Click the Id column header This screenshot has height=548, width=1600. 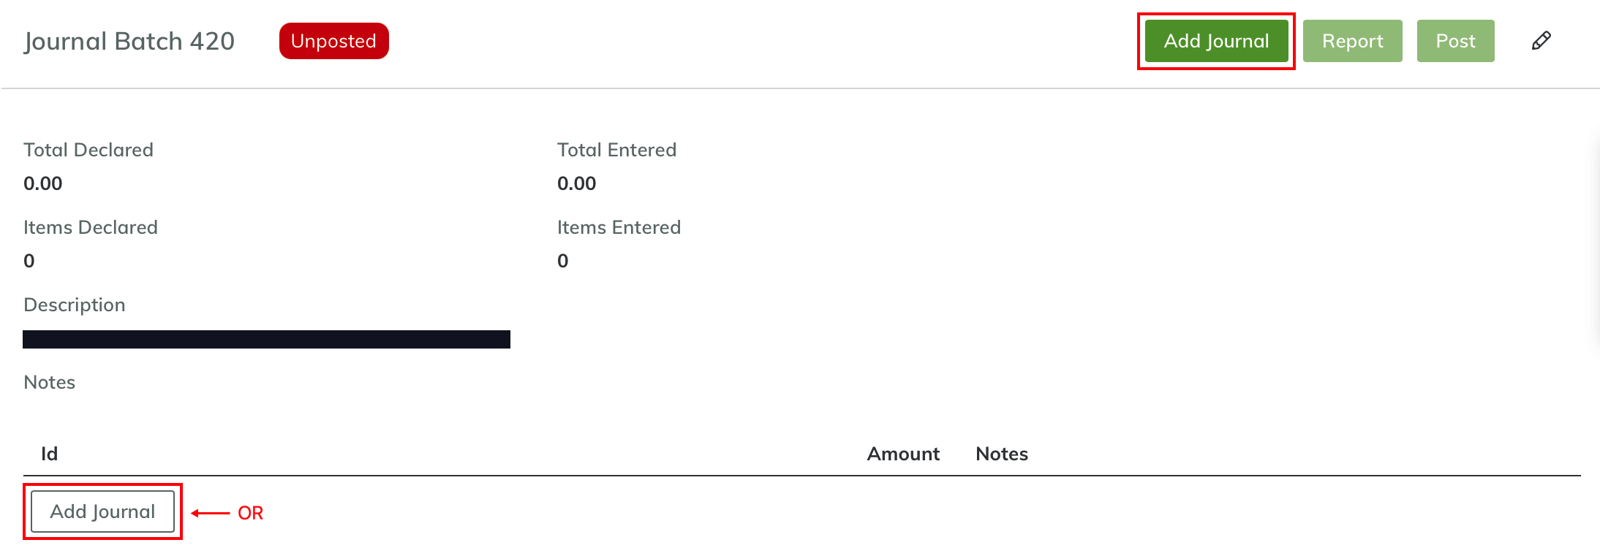coord(49,454)
